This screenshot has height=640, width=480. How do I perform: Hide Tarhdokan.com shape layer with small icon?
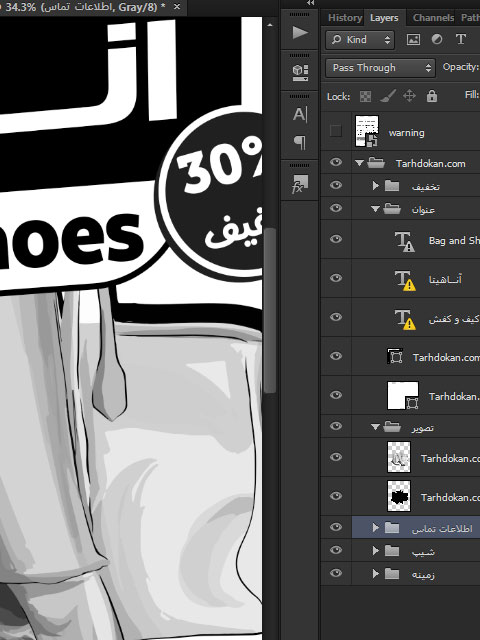click(x=336, y=356)
